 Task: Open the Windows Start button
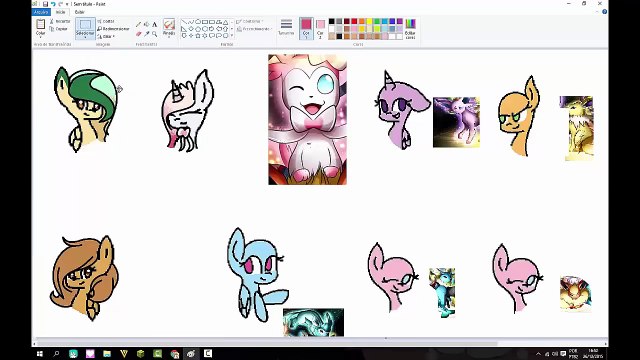tap(40, 353)
